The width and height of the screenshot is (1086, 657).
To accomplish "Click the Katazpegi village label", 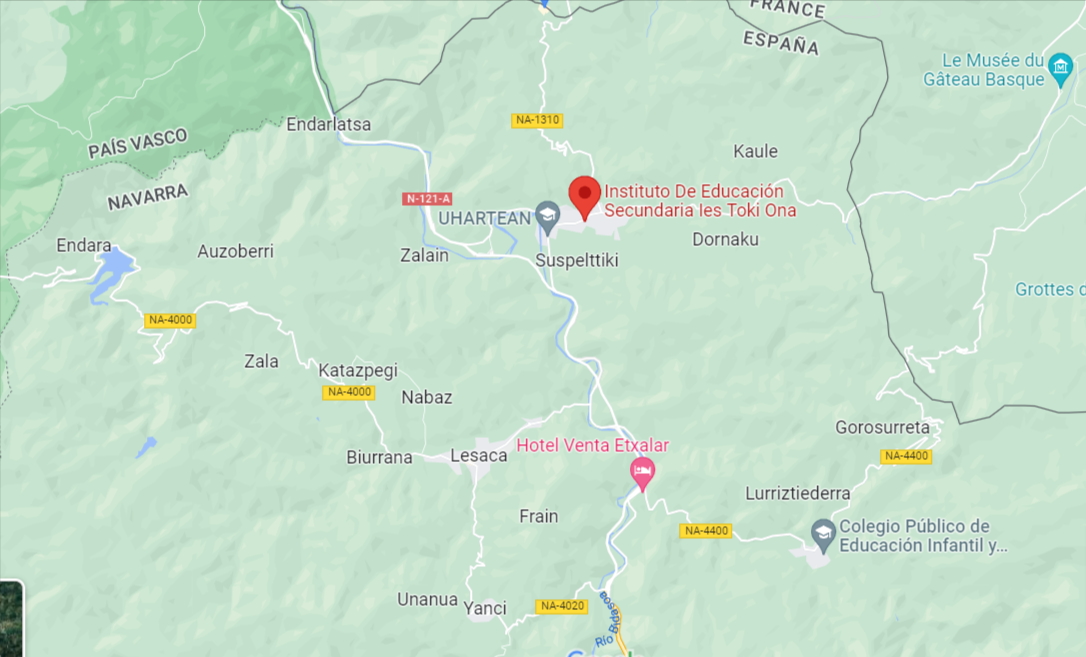I will click(358, 370).
